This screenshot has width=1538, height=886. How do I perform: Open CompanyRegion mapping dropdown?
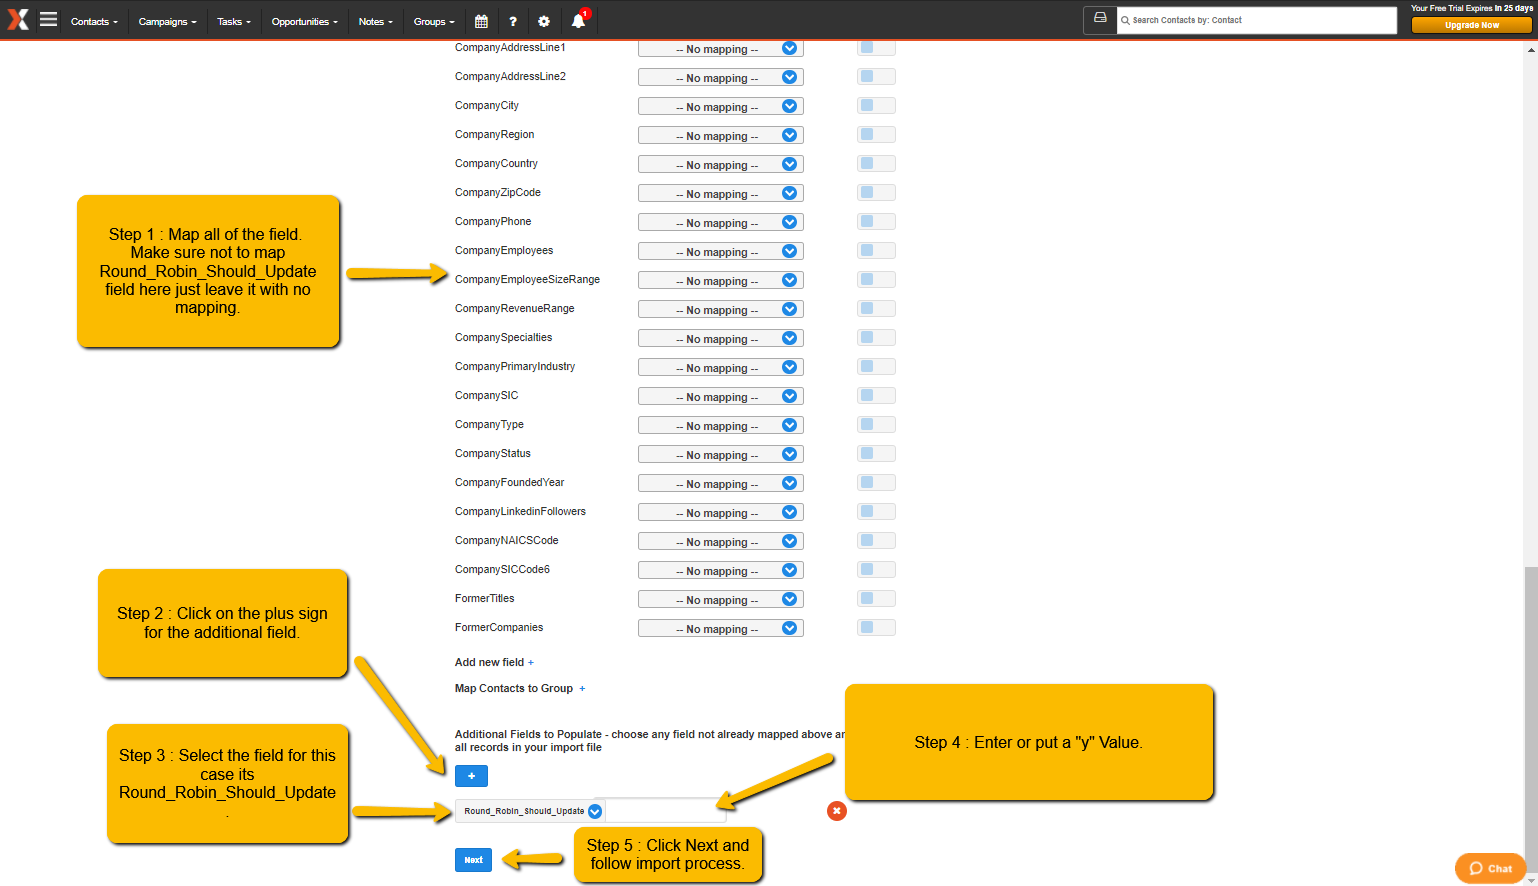click(720, 135)
